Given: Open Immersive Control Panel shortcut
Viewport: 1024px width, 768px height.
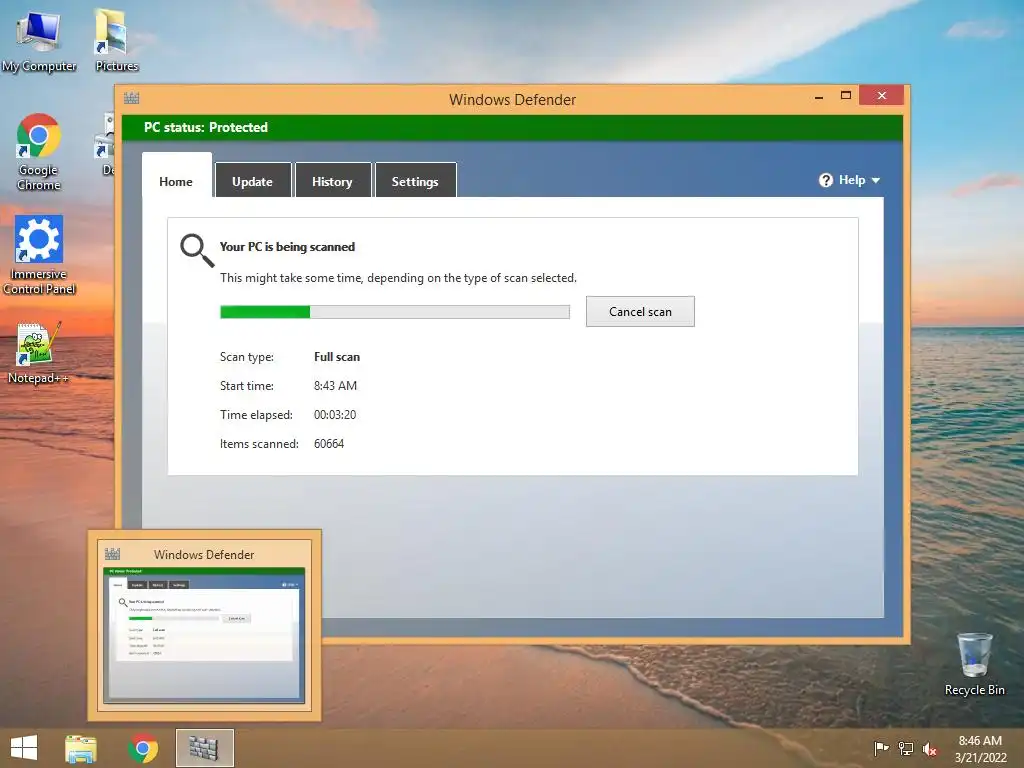Looking at the screenshot, I should [39, 255].
